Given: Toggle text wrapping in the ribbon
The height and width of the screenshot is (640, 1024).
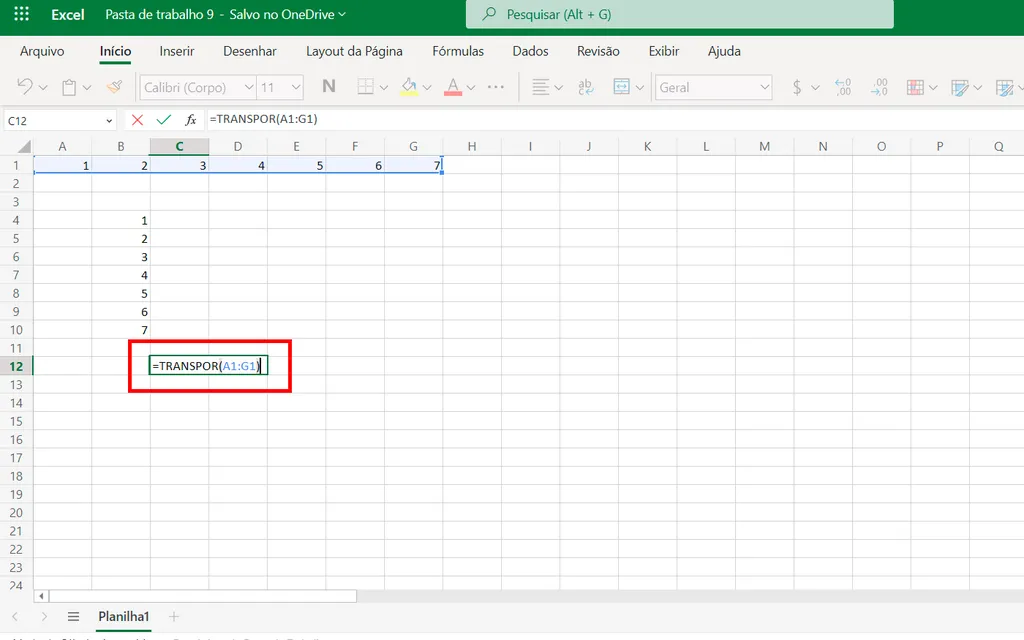Looking at the screenshot, I should (x=585, y=87).
